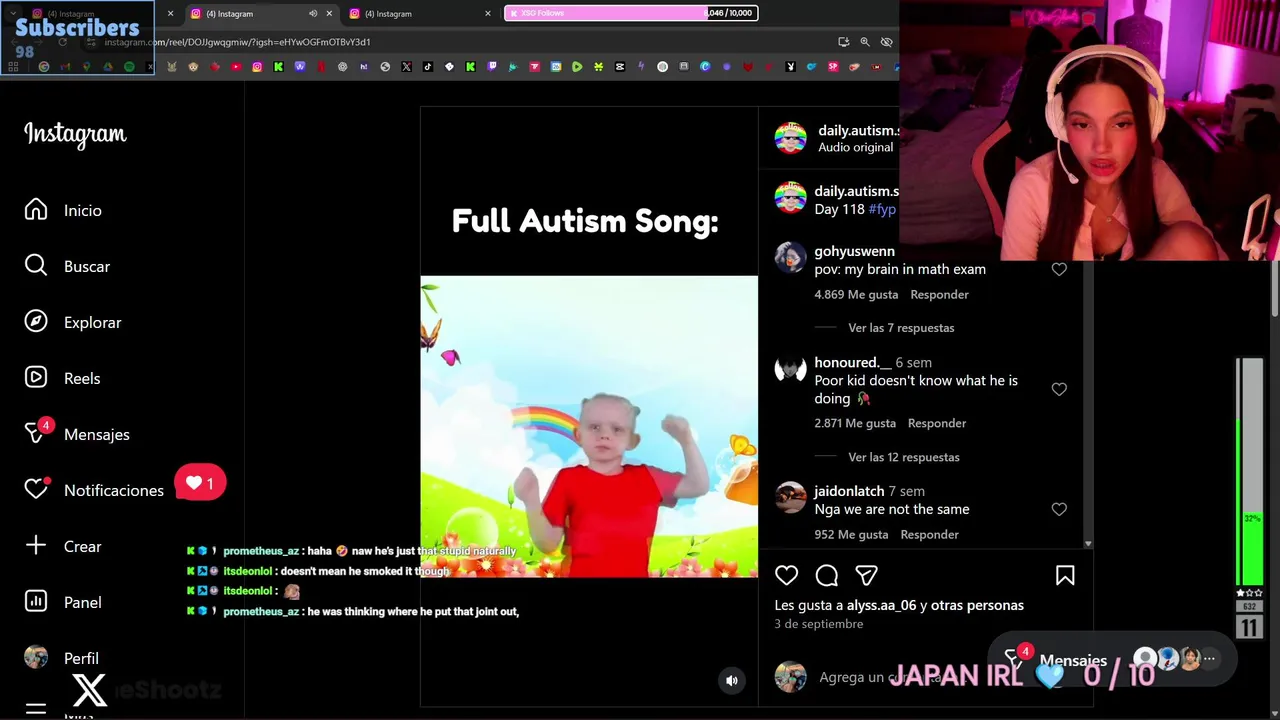Image resolution: width=1280 pixels, height=720 pixels.
Task: Close the Instagram tab playing audio
Action: [x=329, y=14]
